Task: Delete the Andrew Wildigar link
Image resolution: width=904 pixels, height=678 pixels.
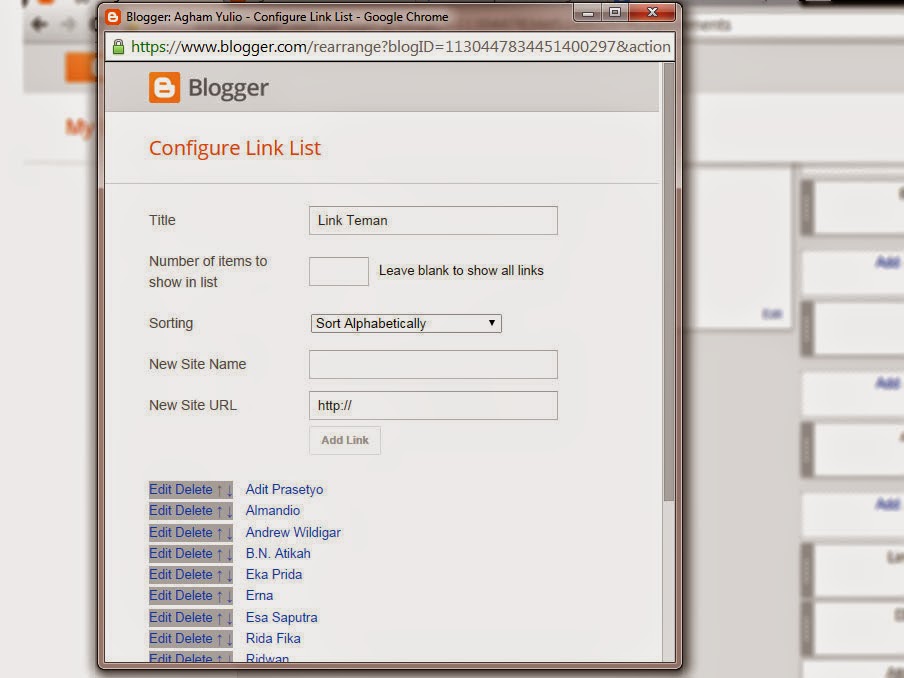Action: [x=193, y=532]
